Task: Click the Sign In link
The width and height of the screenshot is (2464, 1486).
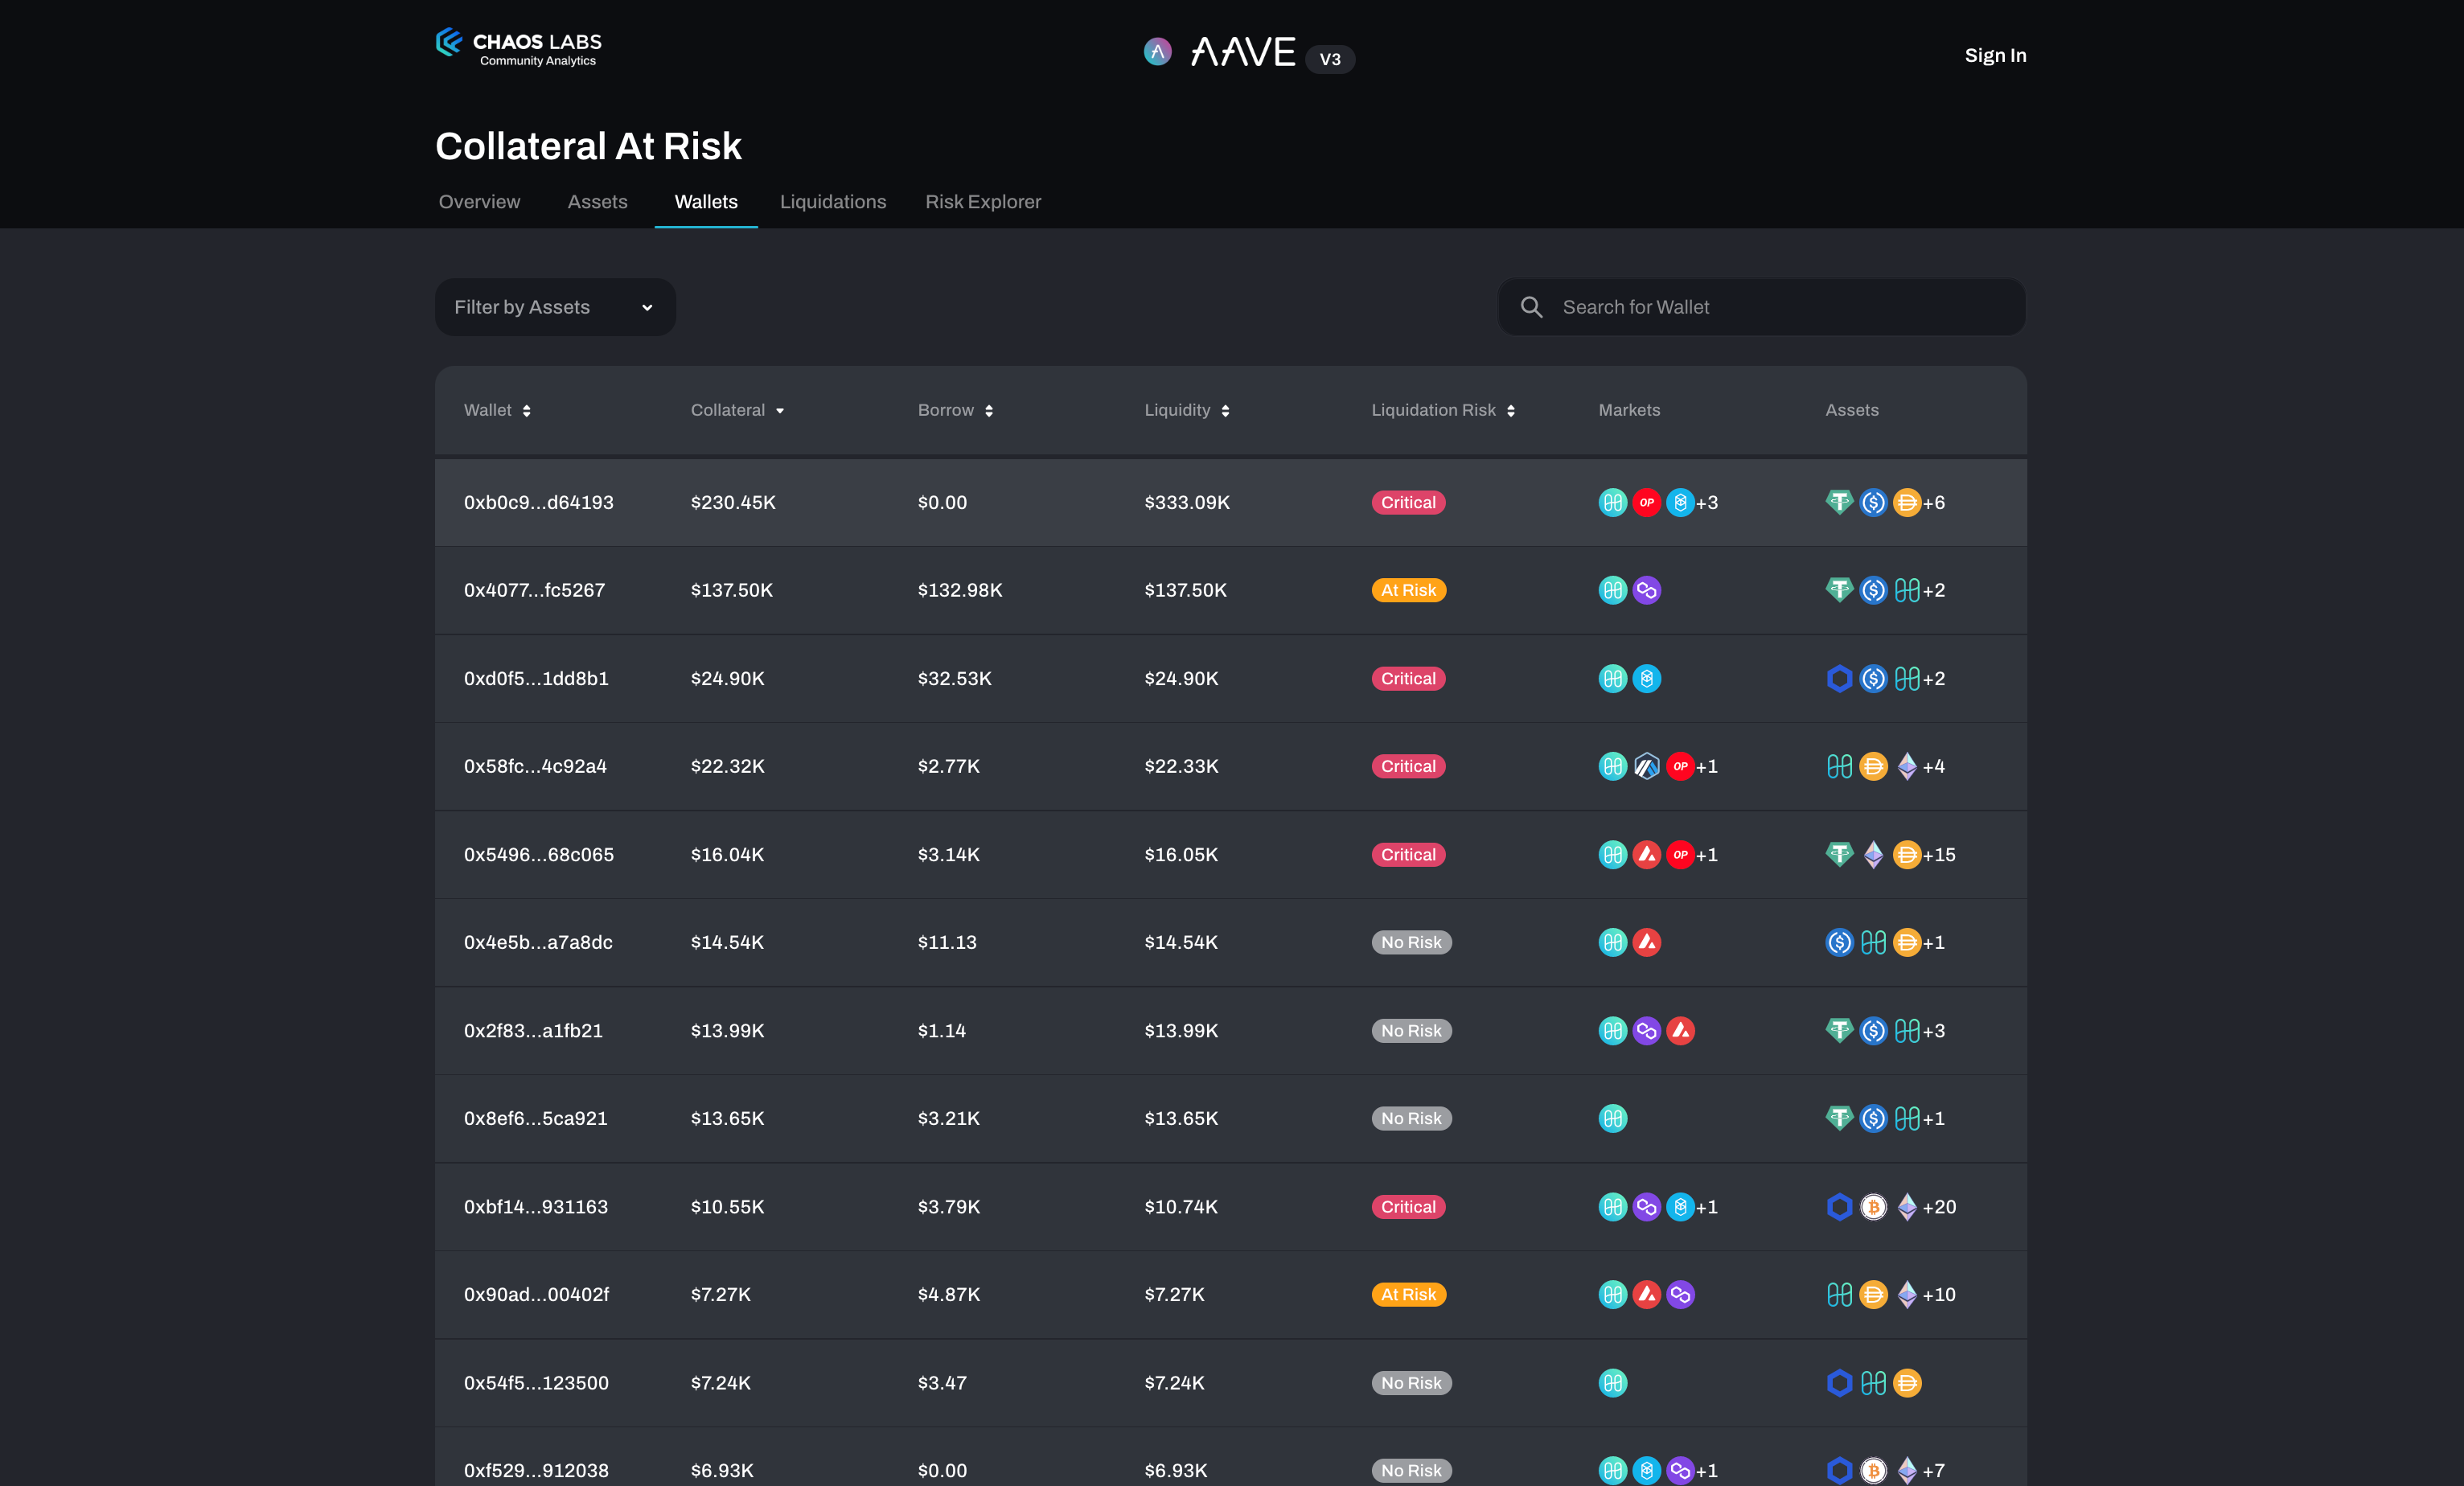Action: tap(1994, 55)
